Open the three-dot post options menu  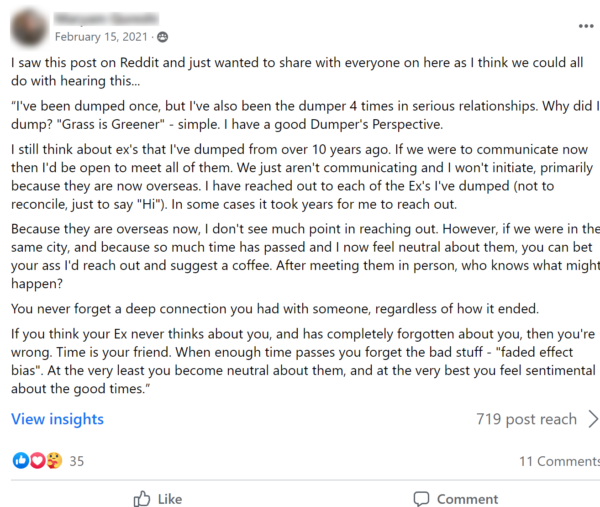[x=585, y=26]
